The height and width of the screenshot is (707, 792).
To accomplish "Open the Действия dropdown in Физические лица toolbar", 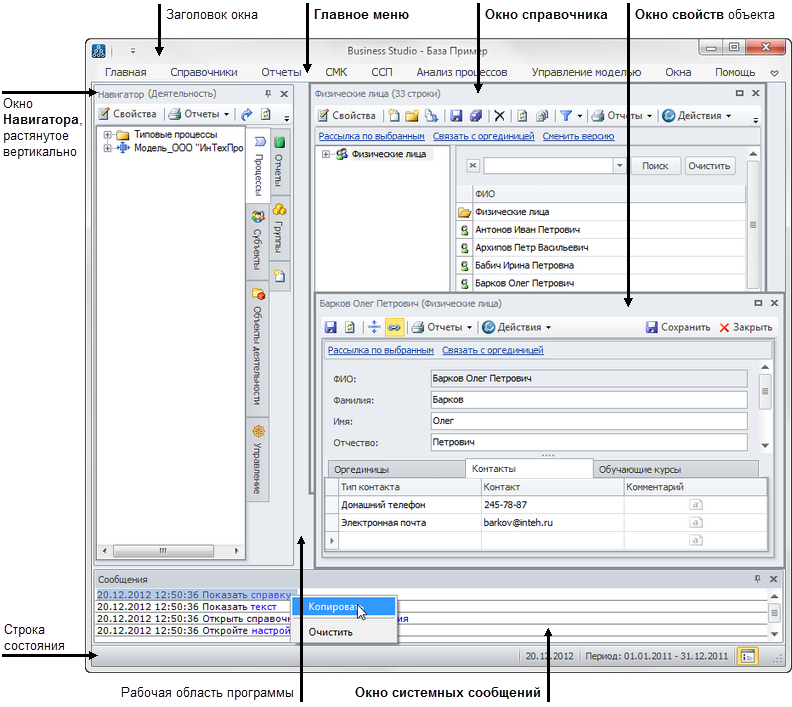I will 697,116.
